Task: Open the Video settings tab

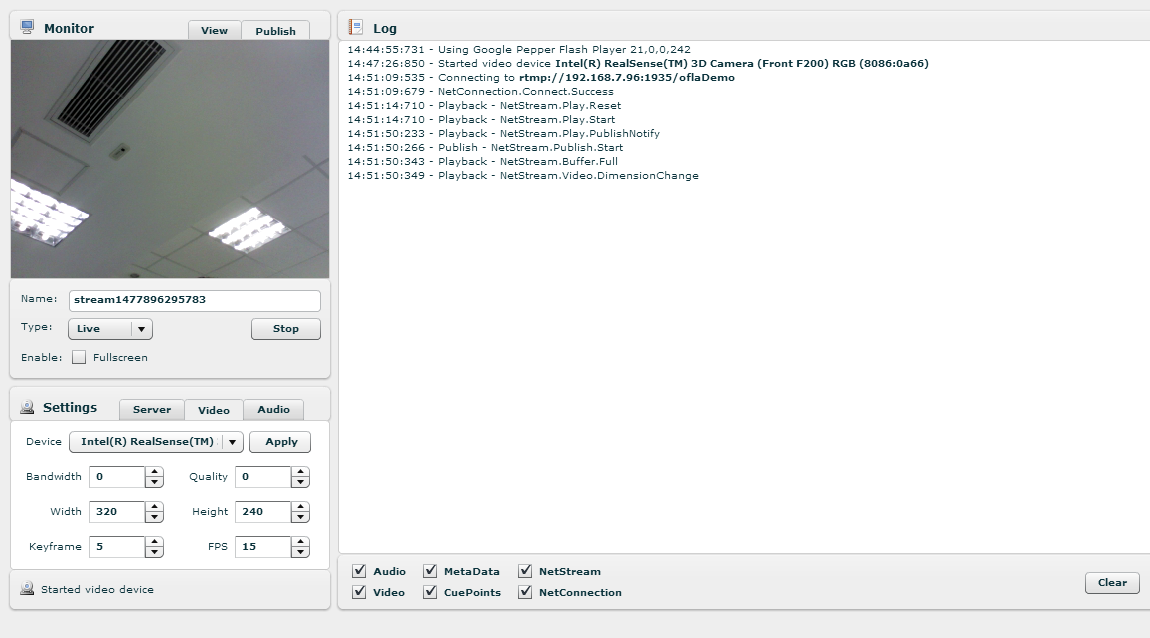Action: 213,410
